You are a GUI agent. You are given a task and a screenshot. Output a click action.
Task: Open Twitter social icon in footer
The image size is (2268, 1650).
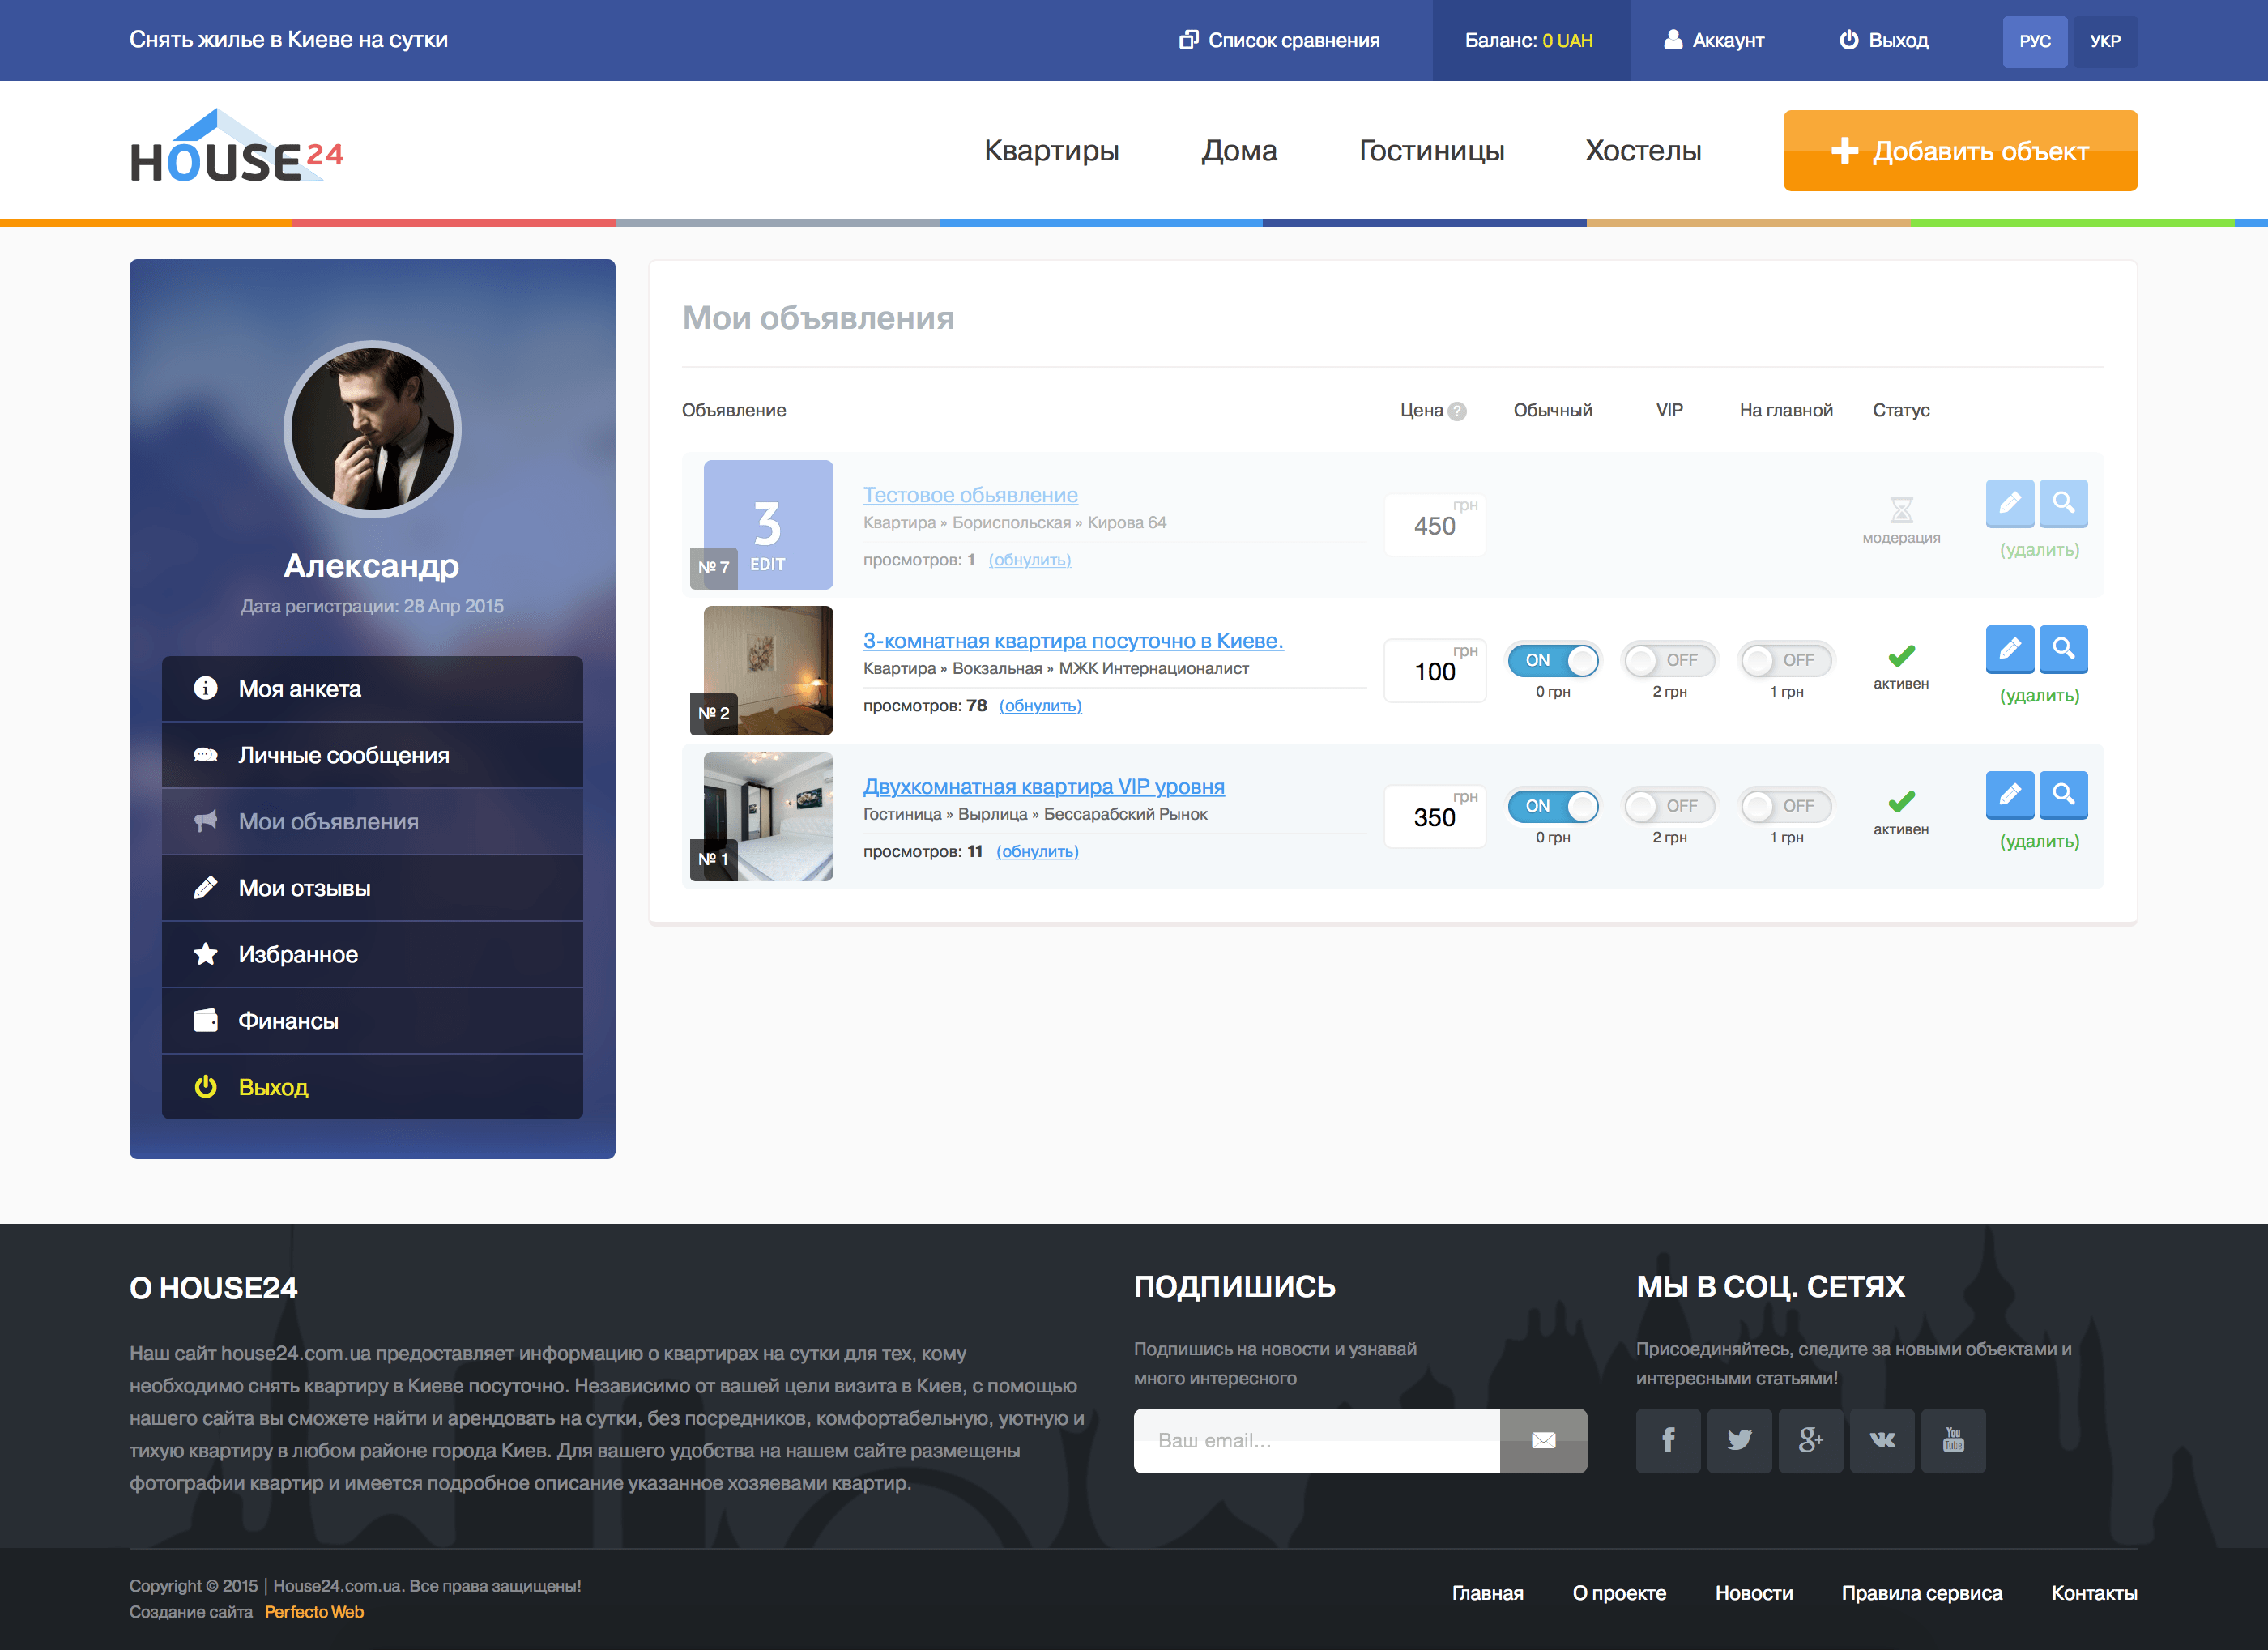[x=1739, y=1440]
